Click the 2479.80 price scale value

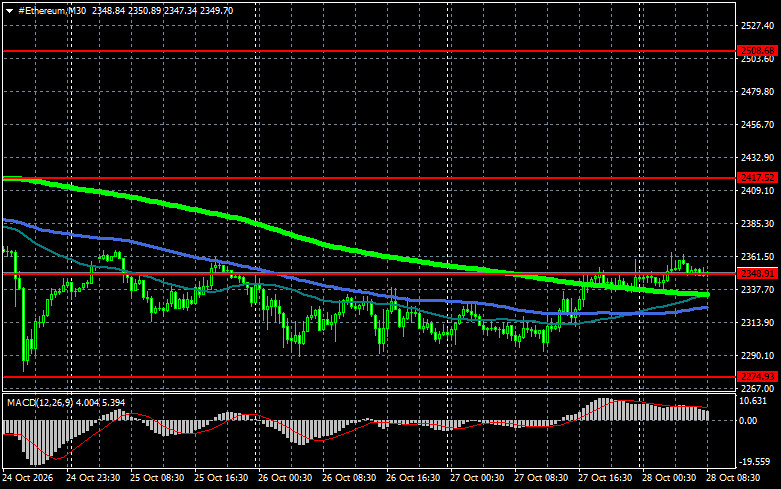pos(758,92)
